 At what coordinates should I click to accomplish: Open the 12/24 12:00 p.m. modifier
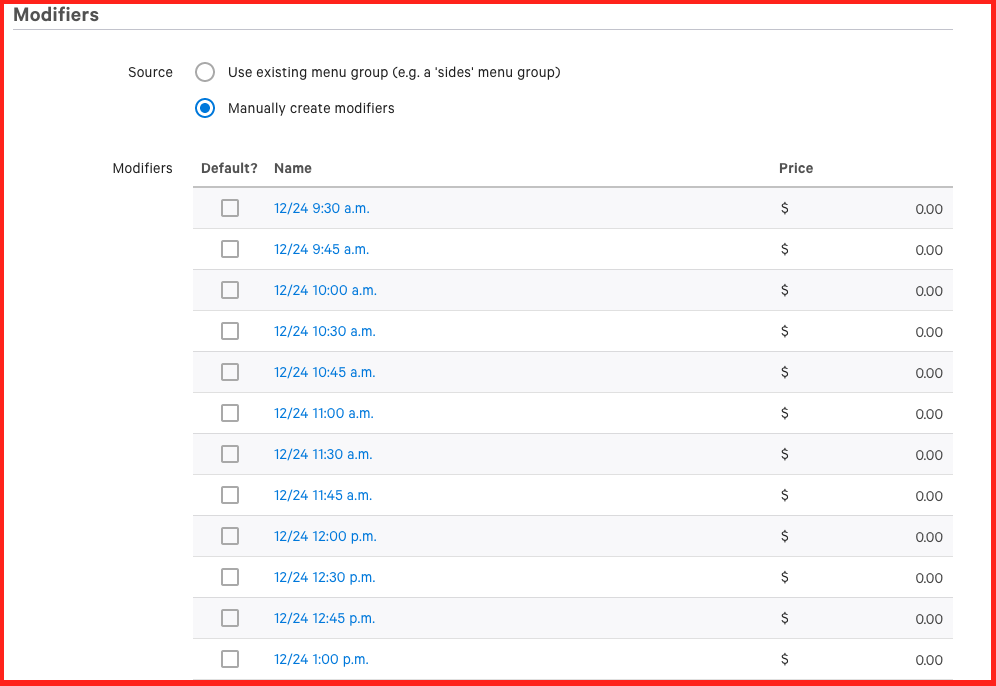(x=325, y=536)
